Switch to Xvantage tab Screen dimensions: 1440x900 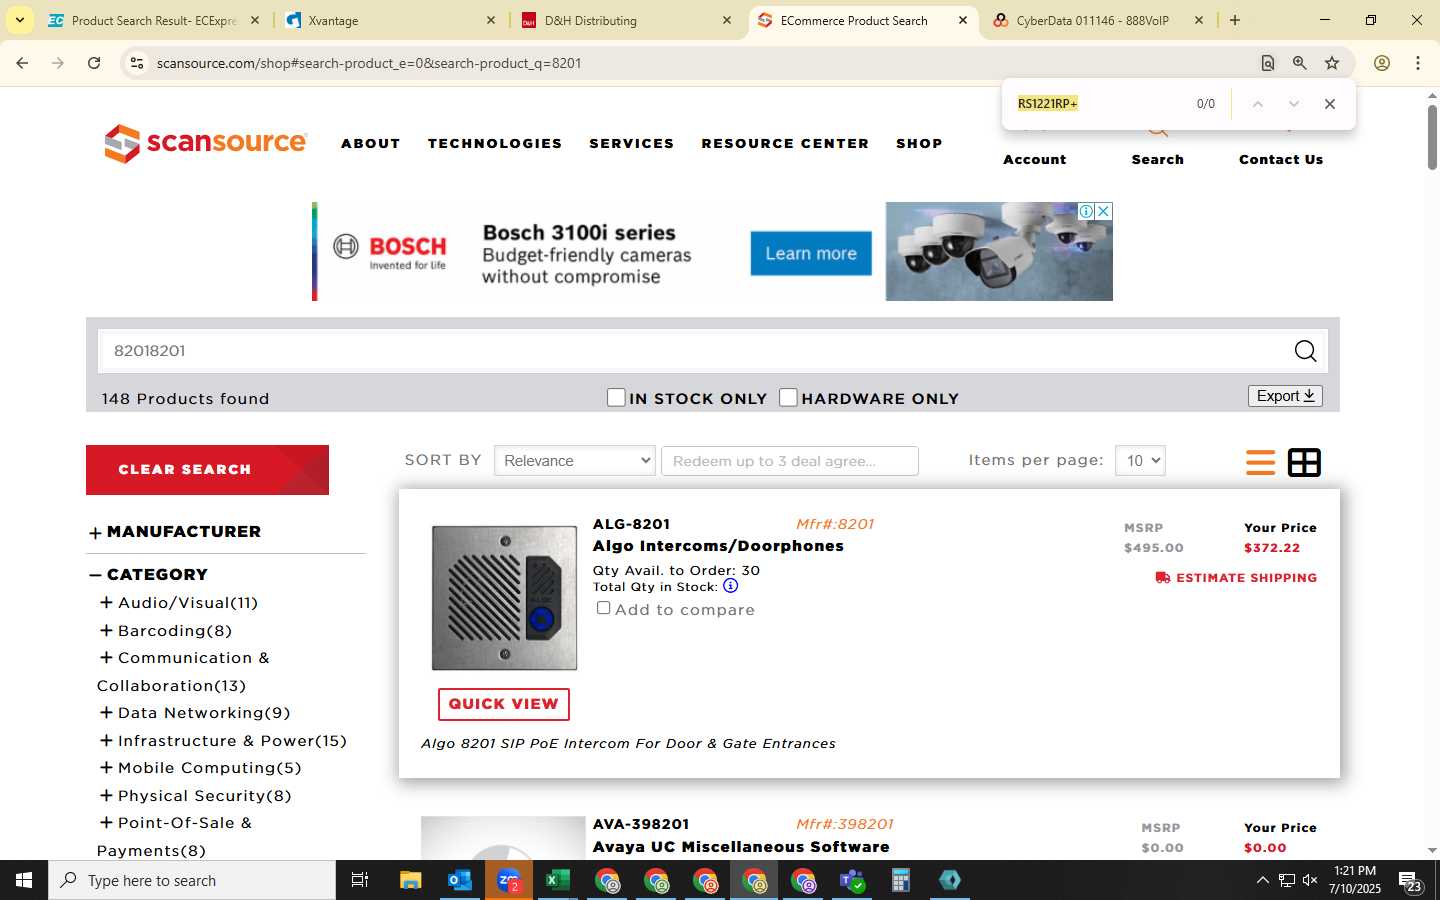391,20
